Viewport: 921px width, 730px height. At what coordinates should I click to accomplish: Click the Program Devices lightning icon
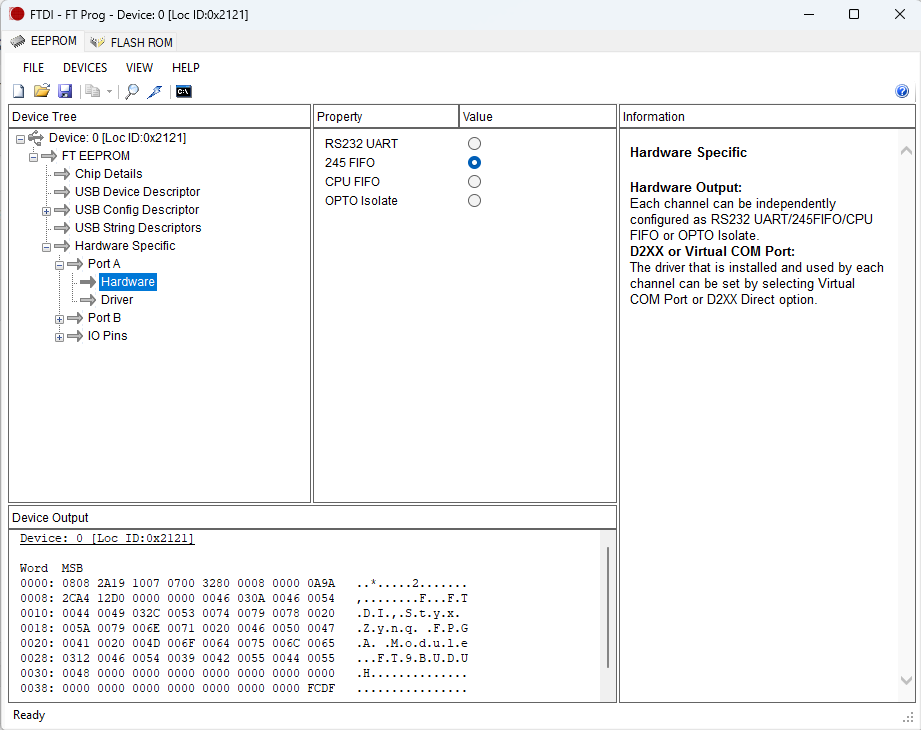154,91
